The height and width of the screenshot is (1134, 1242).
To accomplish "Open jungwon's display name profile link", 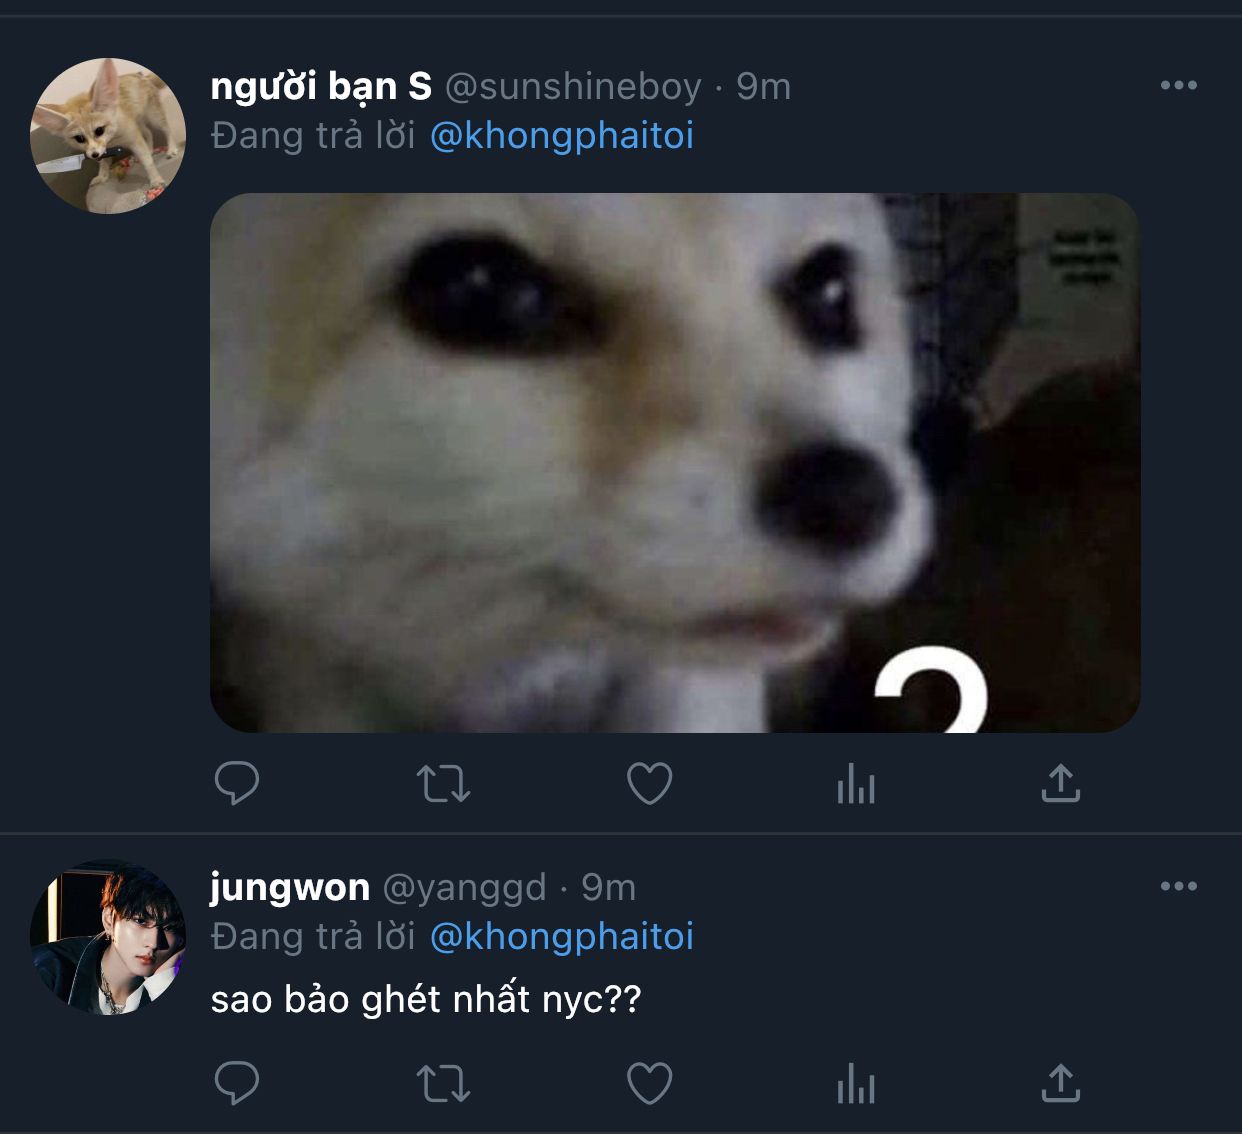I will pyautogui.click(x=290, y=887).
